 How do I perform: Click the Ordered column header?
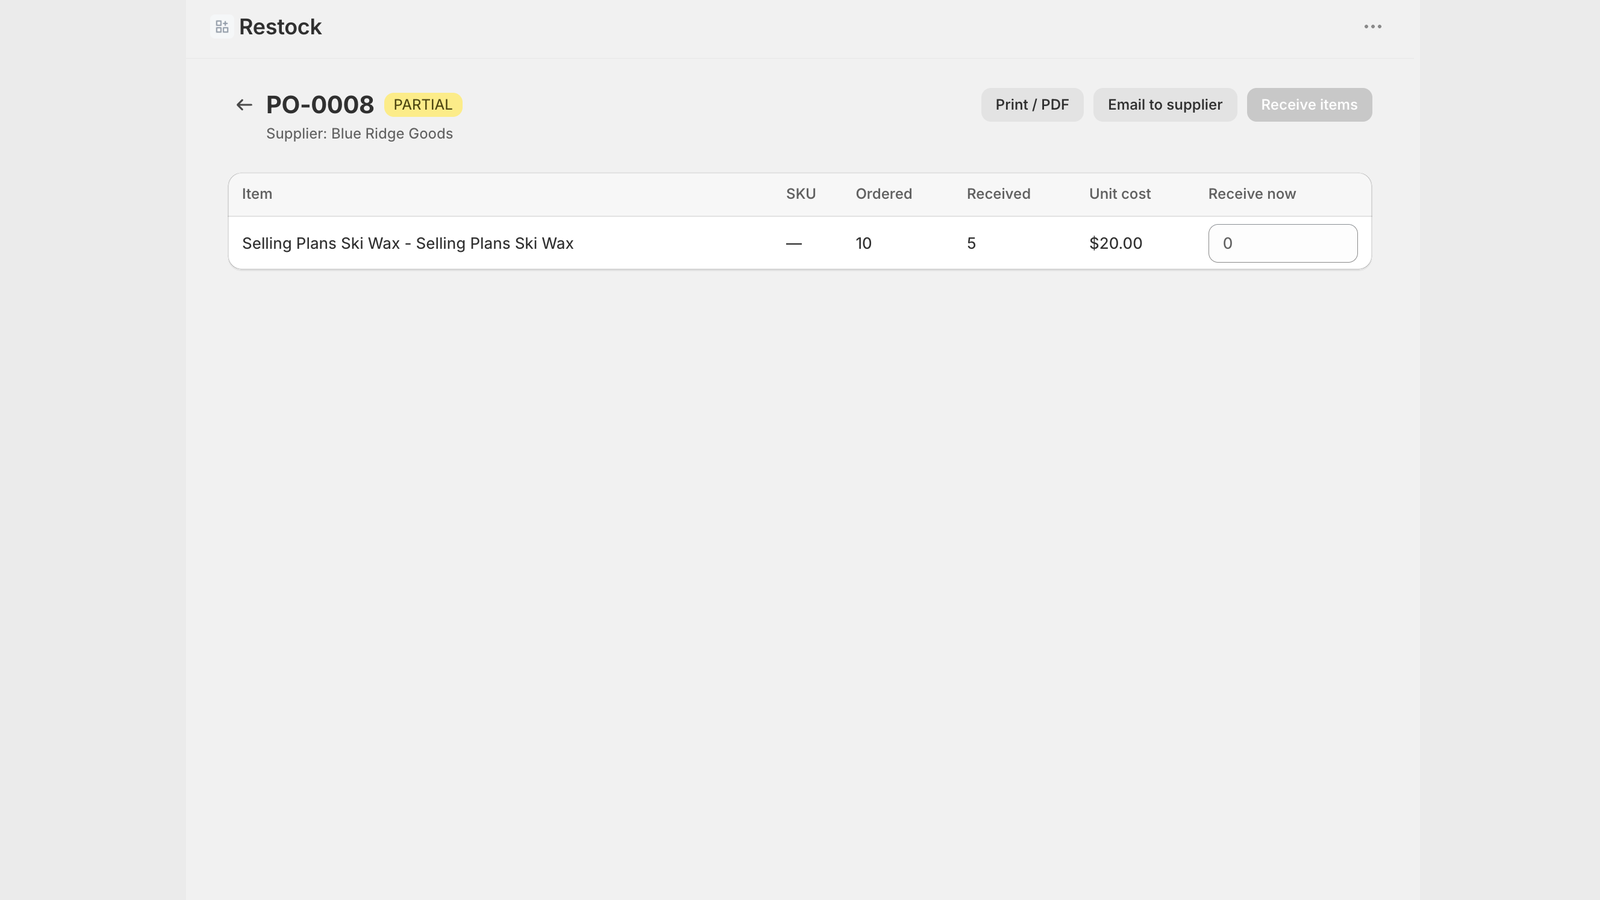pos(884,194)
